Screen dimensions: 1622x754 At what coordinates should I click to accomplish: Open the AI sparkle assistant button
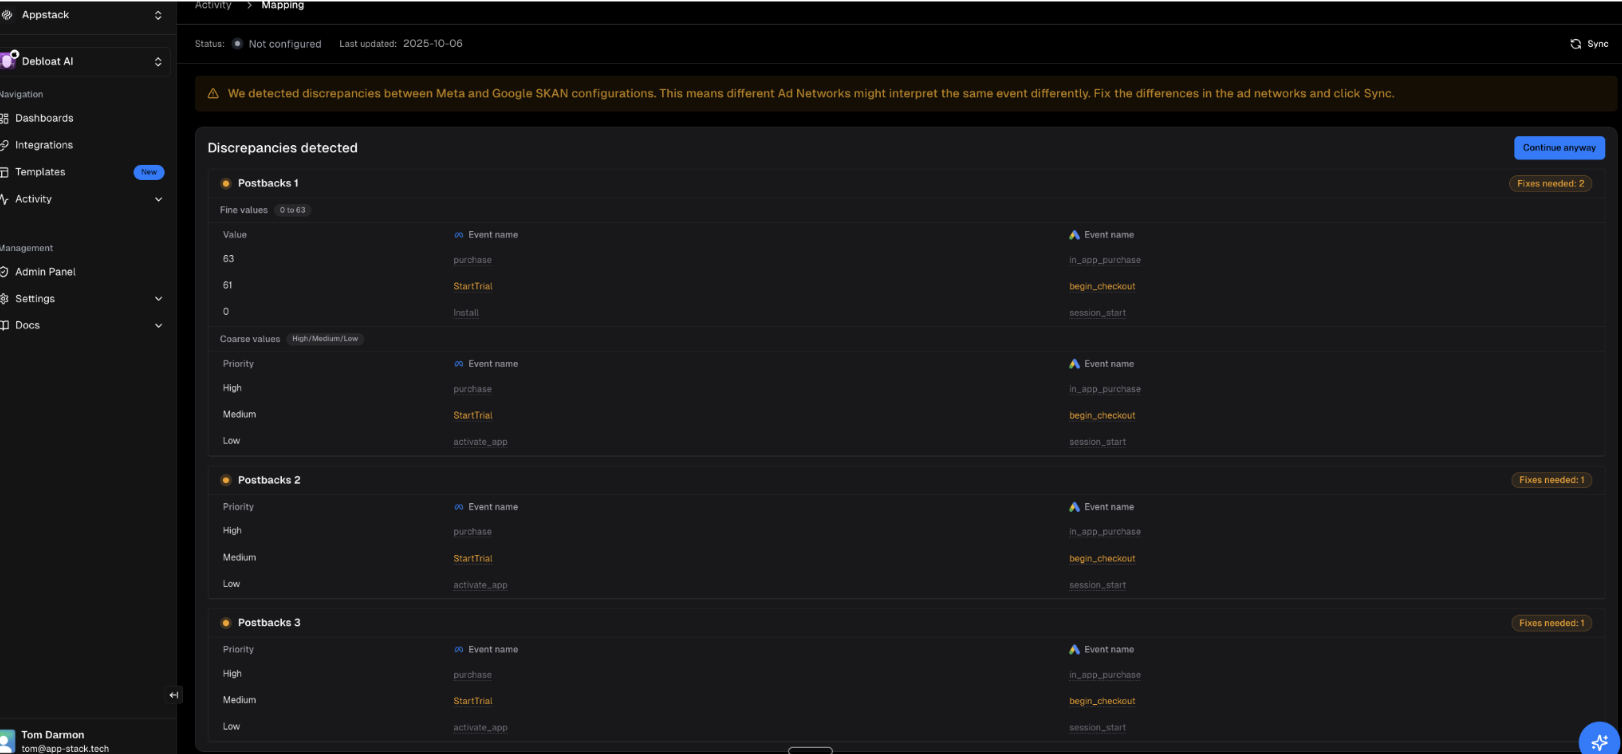coord(1598,742)
